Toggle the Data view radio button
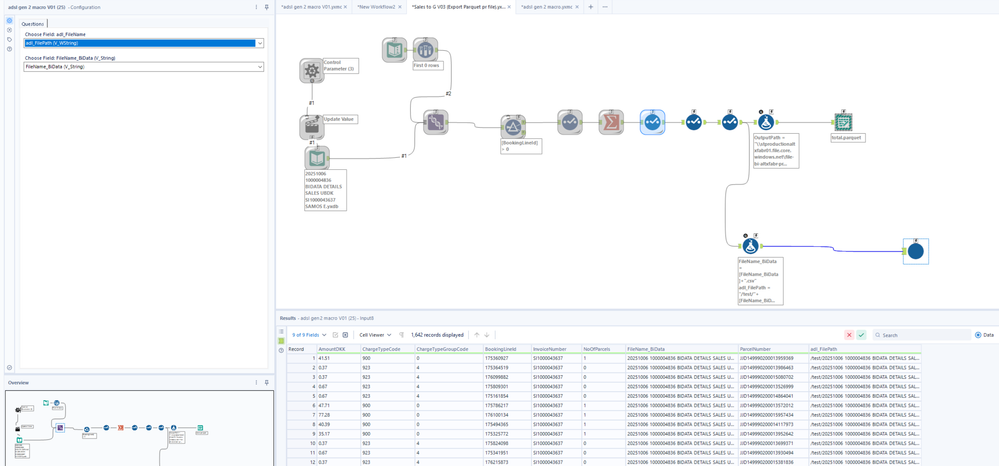Screen dimensions: 999x466 pyautogui.click(x=978, y=335)
